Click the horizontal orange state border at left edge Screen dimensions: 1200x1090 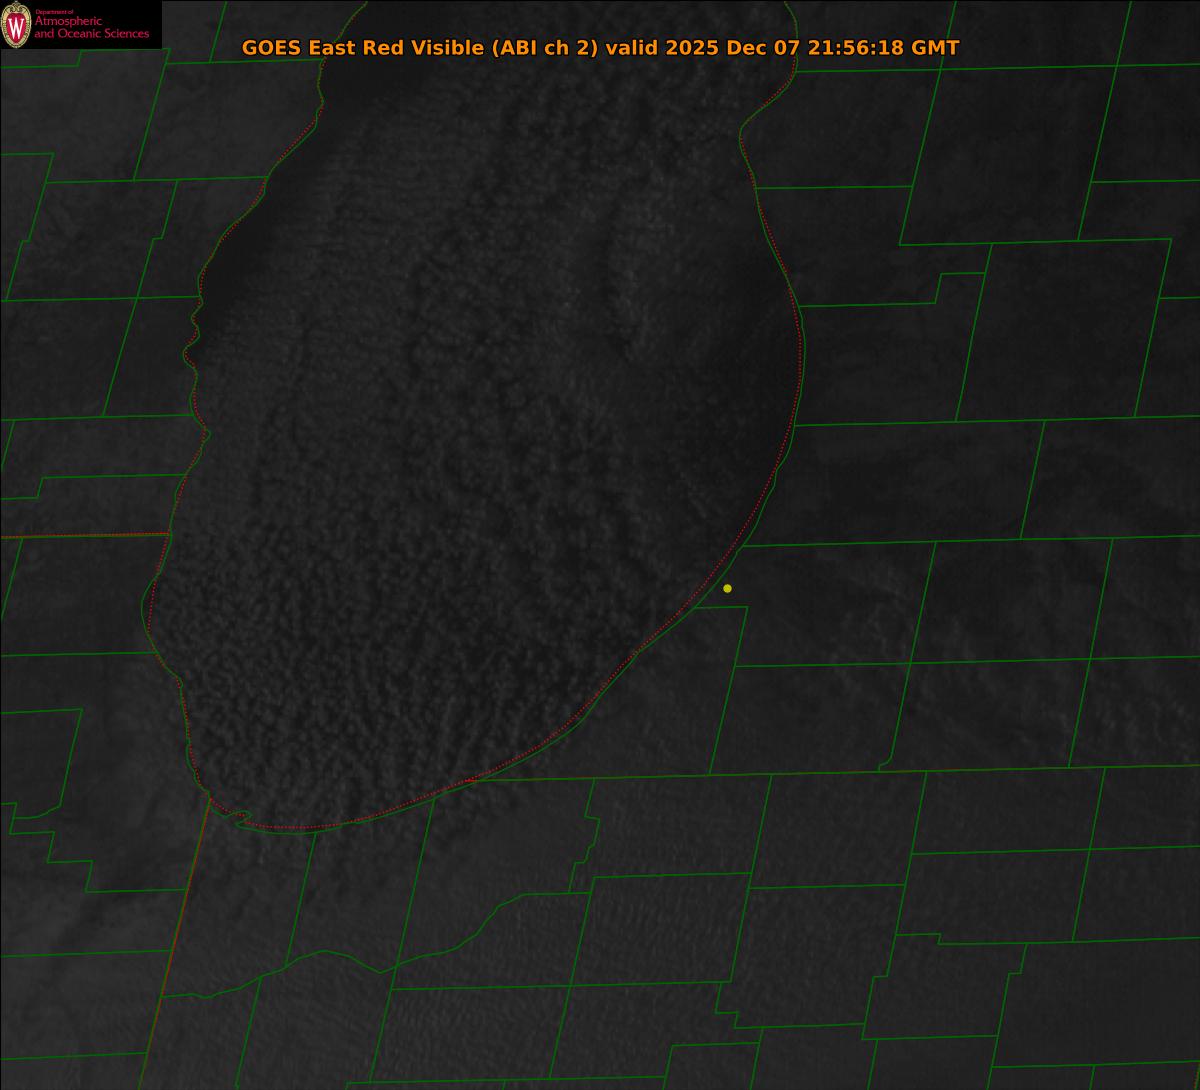[x=80, y=536]
